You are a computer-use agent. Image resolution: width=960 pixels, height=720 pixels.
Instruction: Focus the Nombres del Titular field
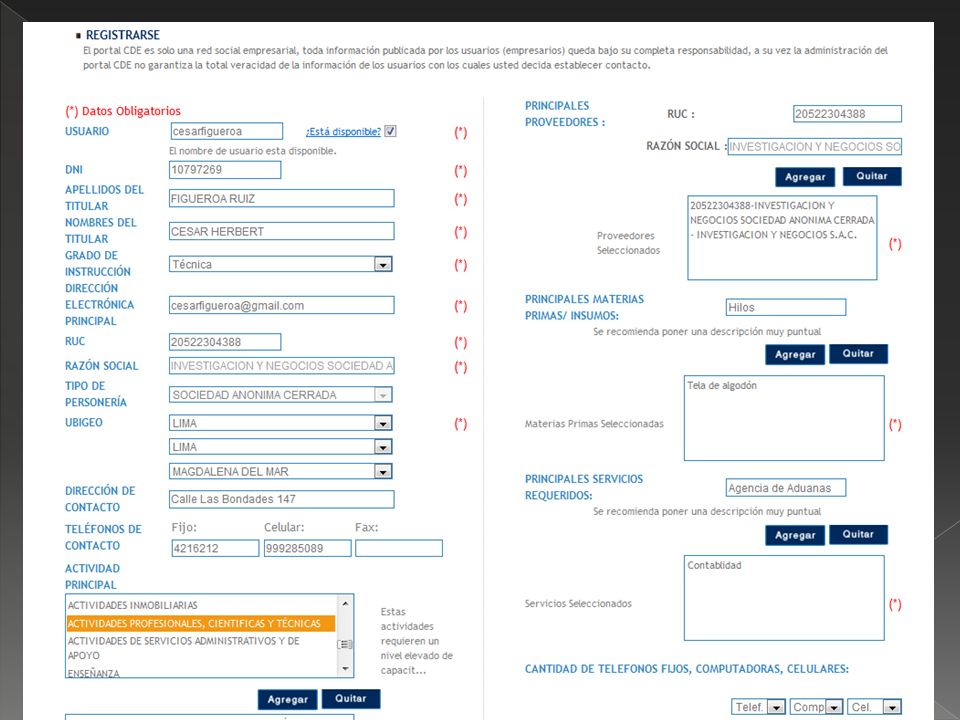tap(282, 231)
